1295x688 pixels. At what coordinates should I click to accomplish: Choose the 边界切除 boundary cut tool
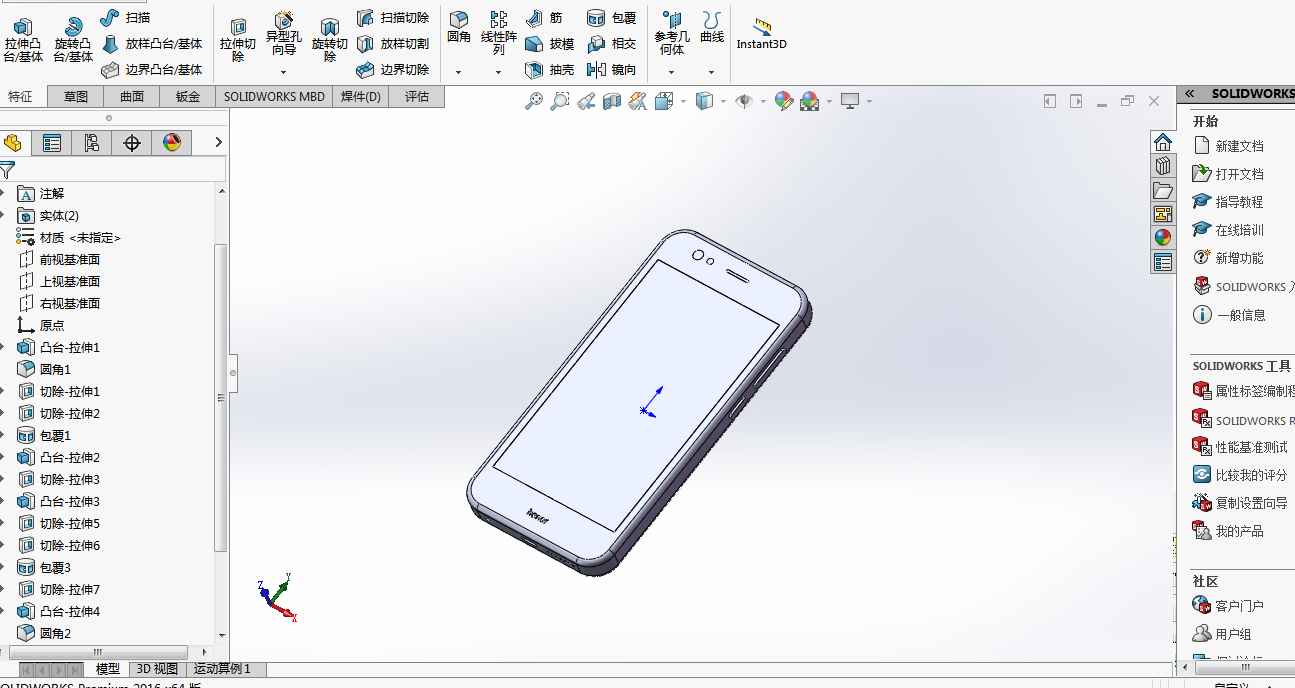coord(393,70)
